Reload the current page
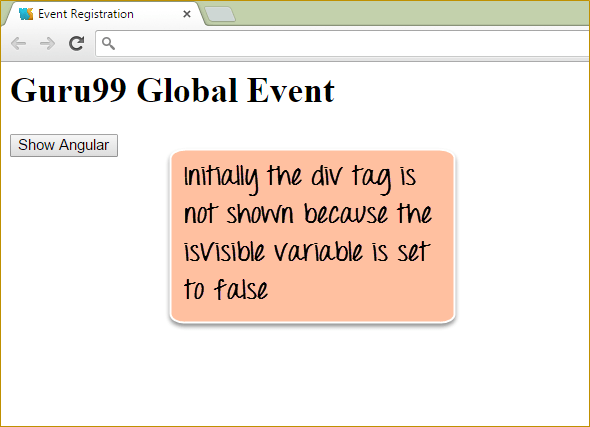 76,44
